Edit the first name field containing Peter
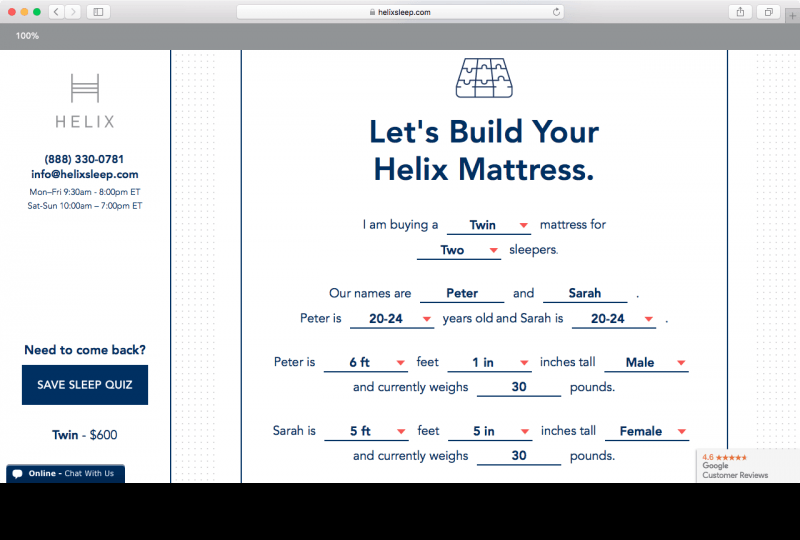 [462, 293]
